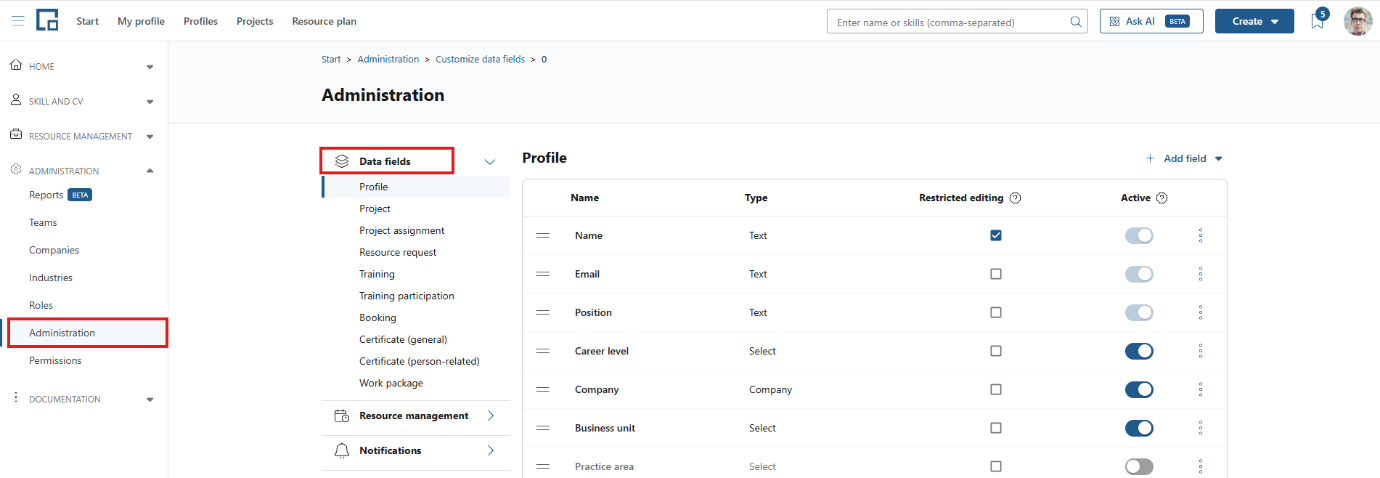The width and height of the screenshot is (1380, 478).
Task: Open the hamburger menu icon
Action: click(x=18, y=21)
